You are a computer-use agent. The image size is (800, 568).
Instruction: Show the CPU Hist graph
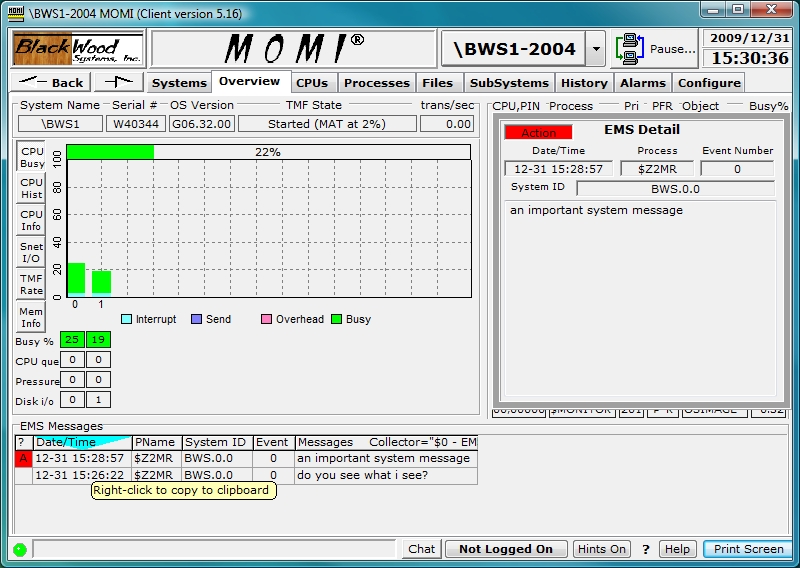pyautogui.click(x=31, y=188)
